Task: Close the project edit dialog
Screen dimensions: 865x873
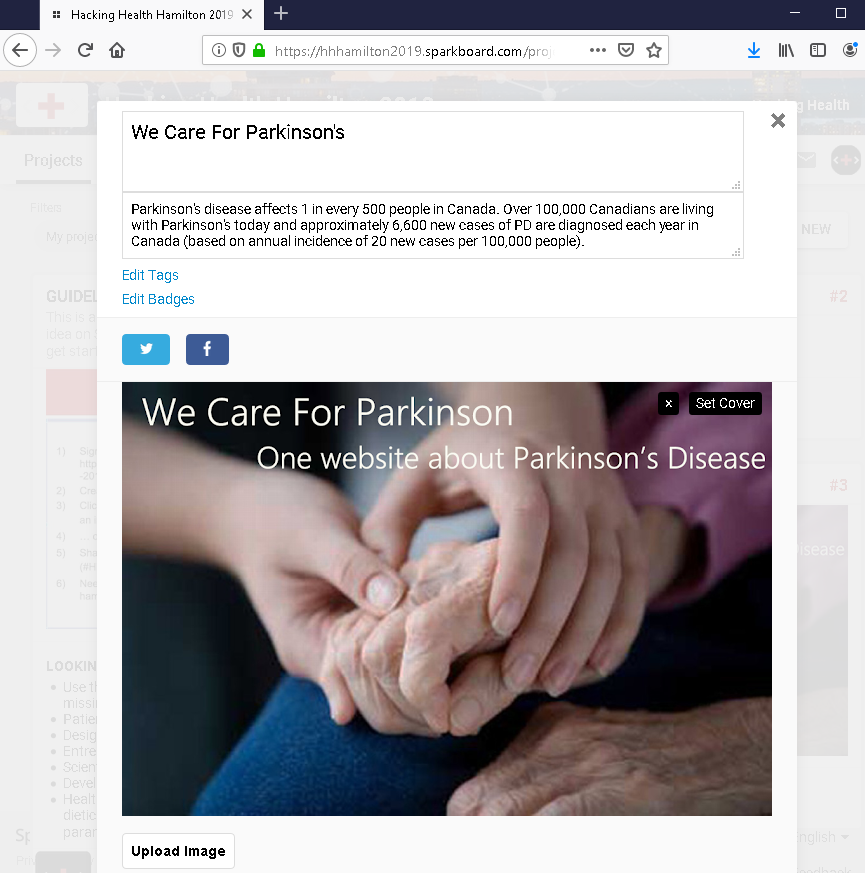Action: click(x=778, y=121)
